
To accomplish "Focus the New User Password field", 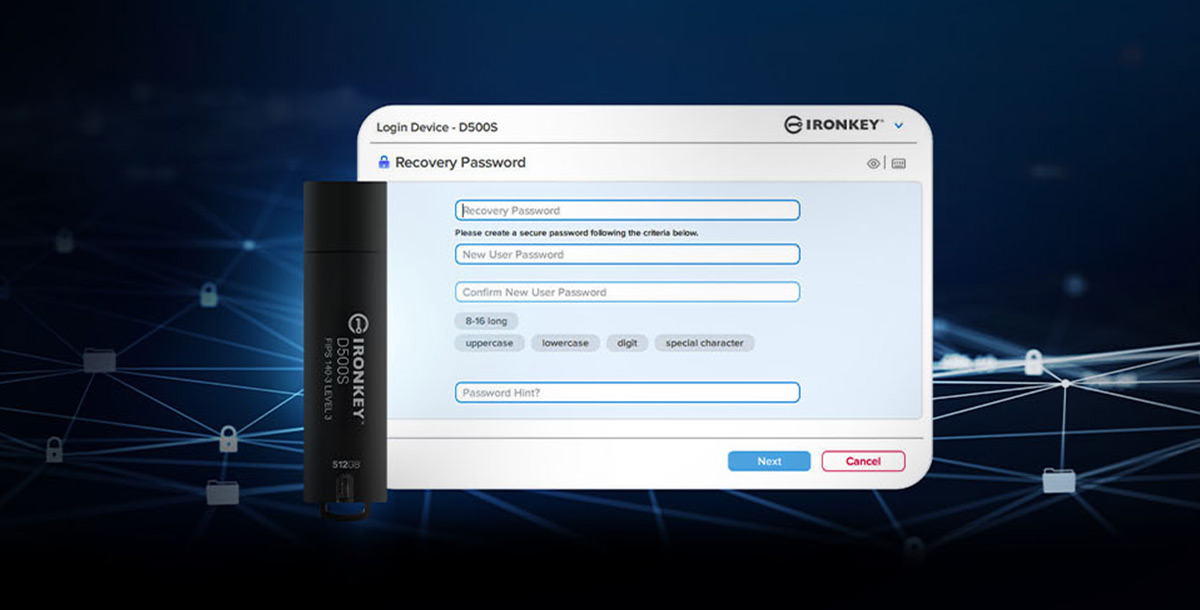I will 627,254.
